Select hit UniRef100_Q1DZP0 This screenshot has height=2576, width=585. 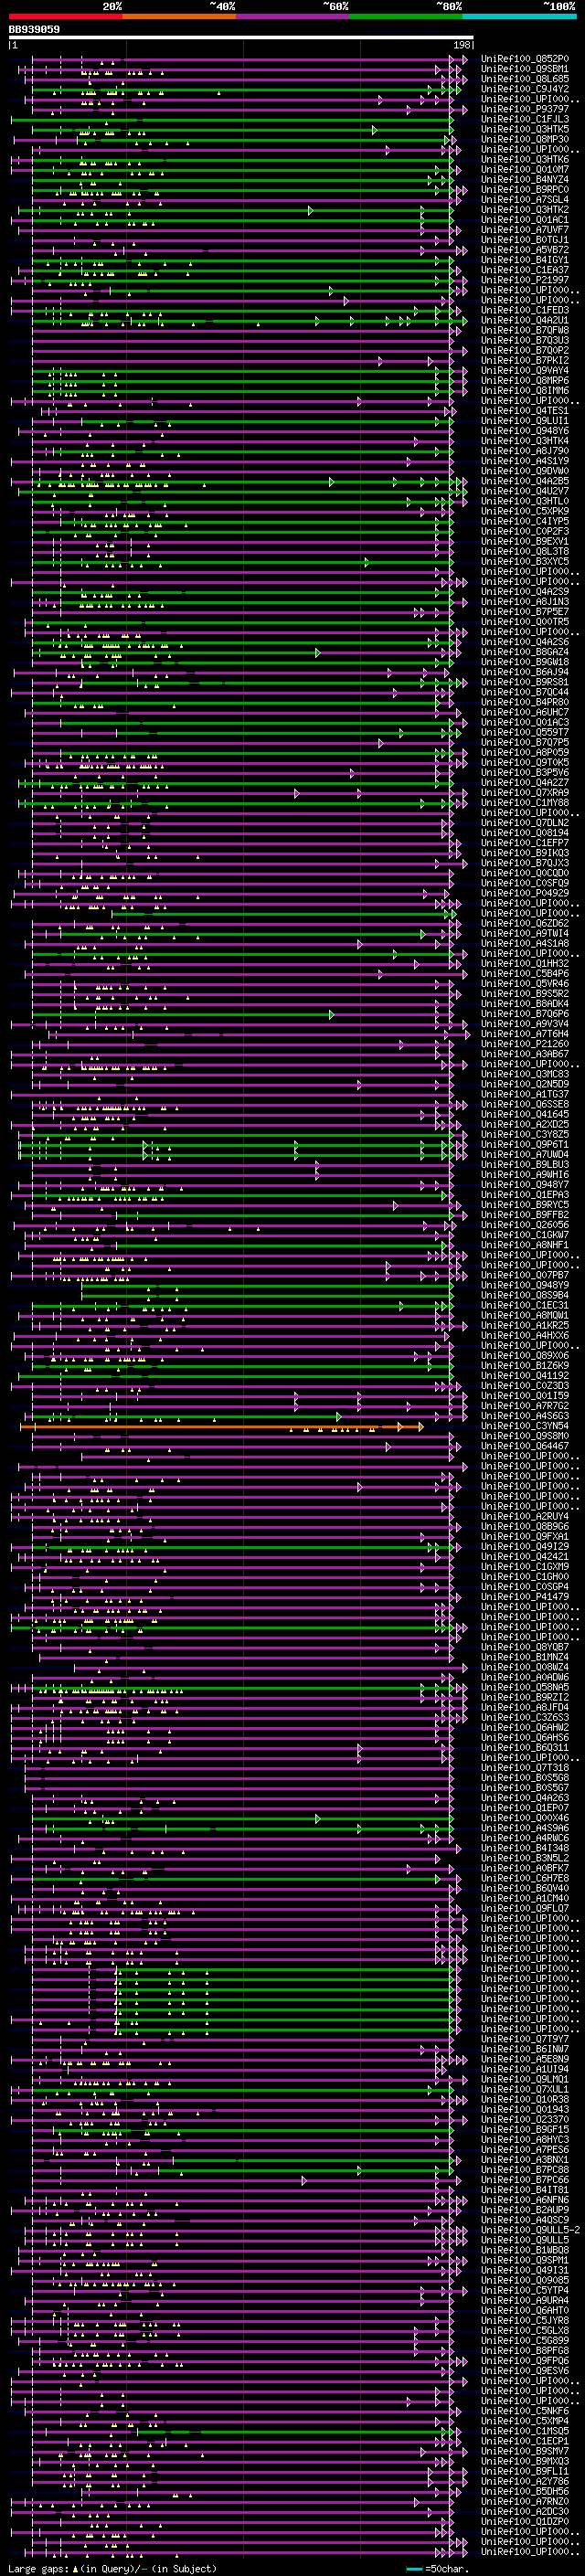point(525,2522)
